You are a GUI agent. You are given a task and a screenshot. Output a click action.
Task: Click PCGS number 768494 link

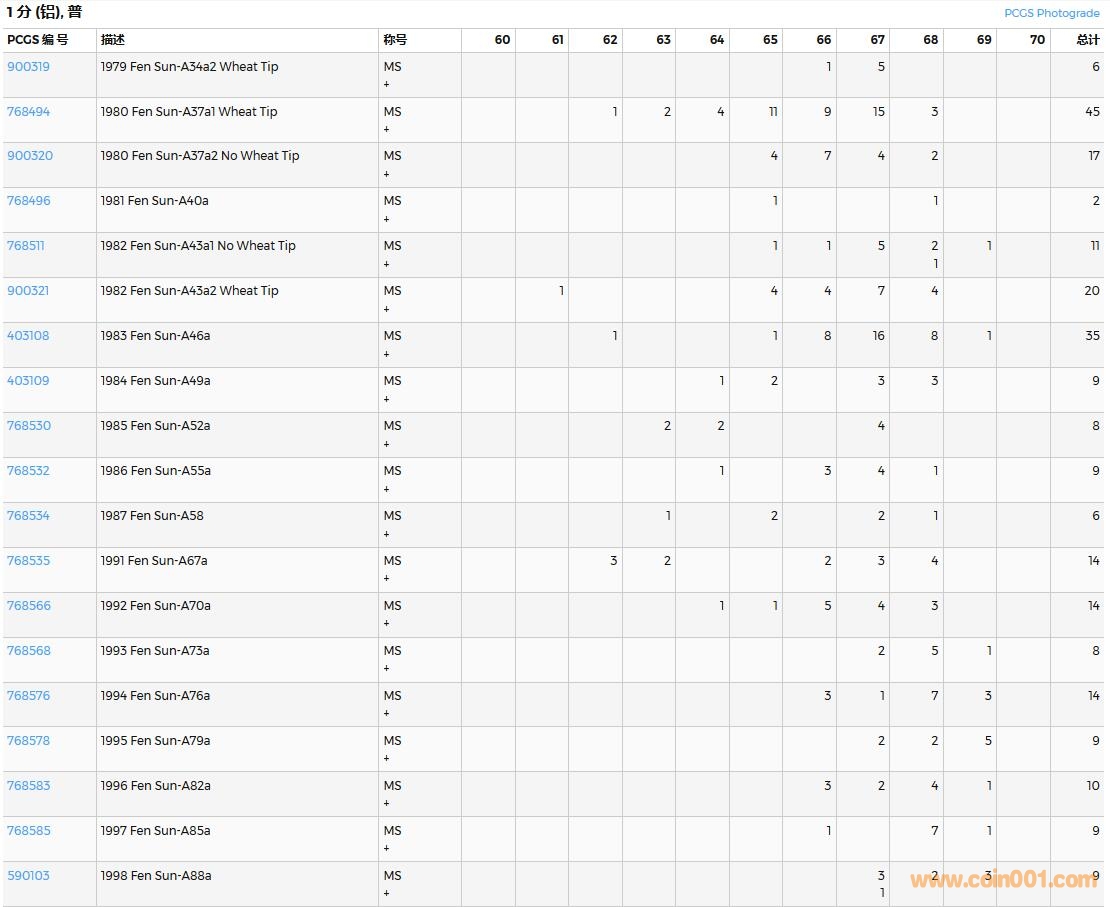[x=28, y=112]
